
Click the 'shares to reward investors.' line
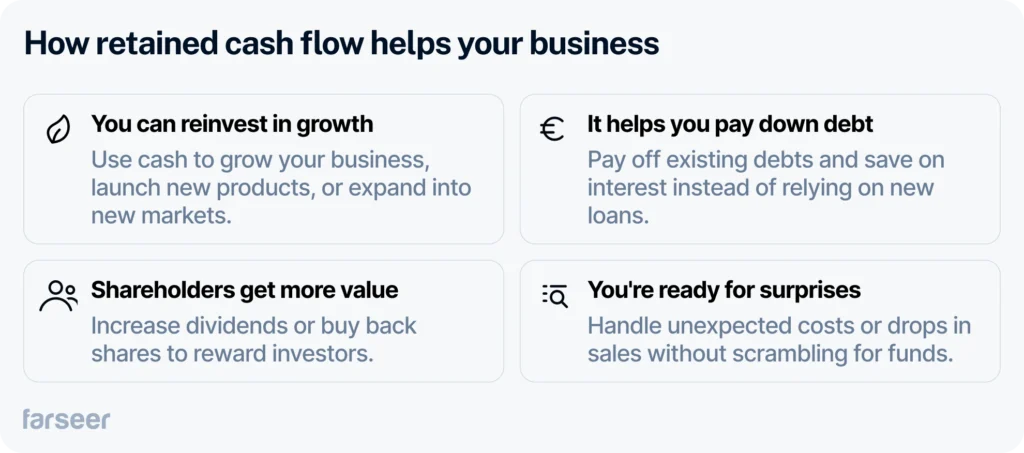[232, 354]
